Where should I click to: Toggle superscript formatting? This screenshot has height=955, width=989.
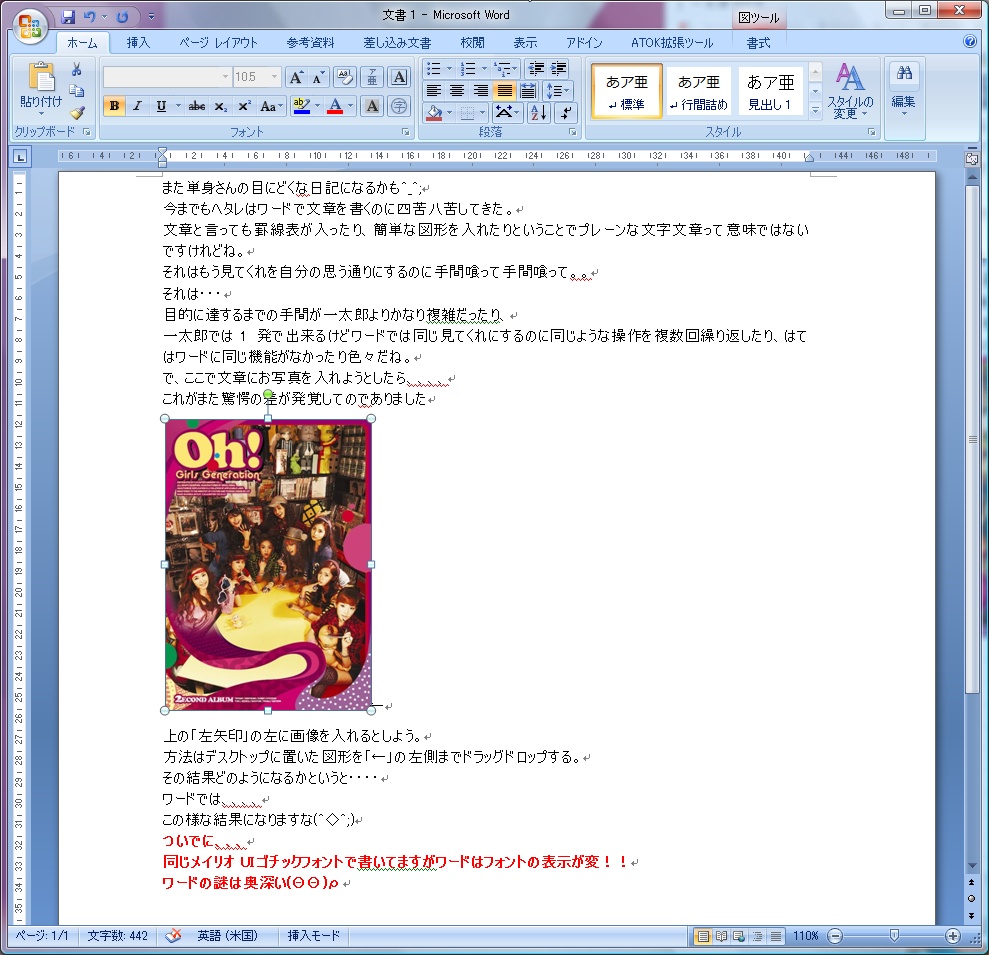pos(244,106)
